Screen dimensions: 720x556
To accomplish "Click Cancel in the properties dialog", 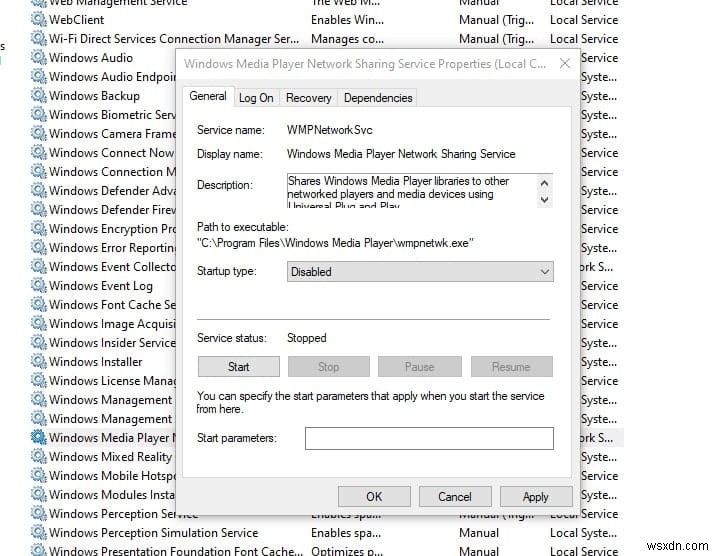I will [455, 497].
